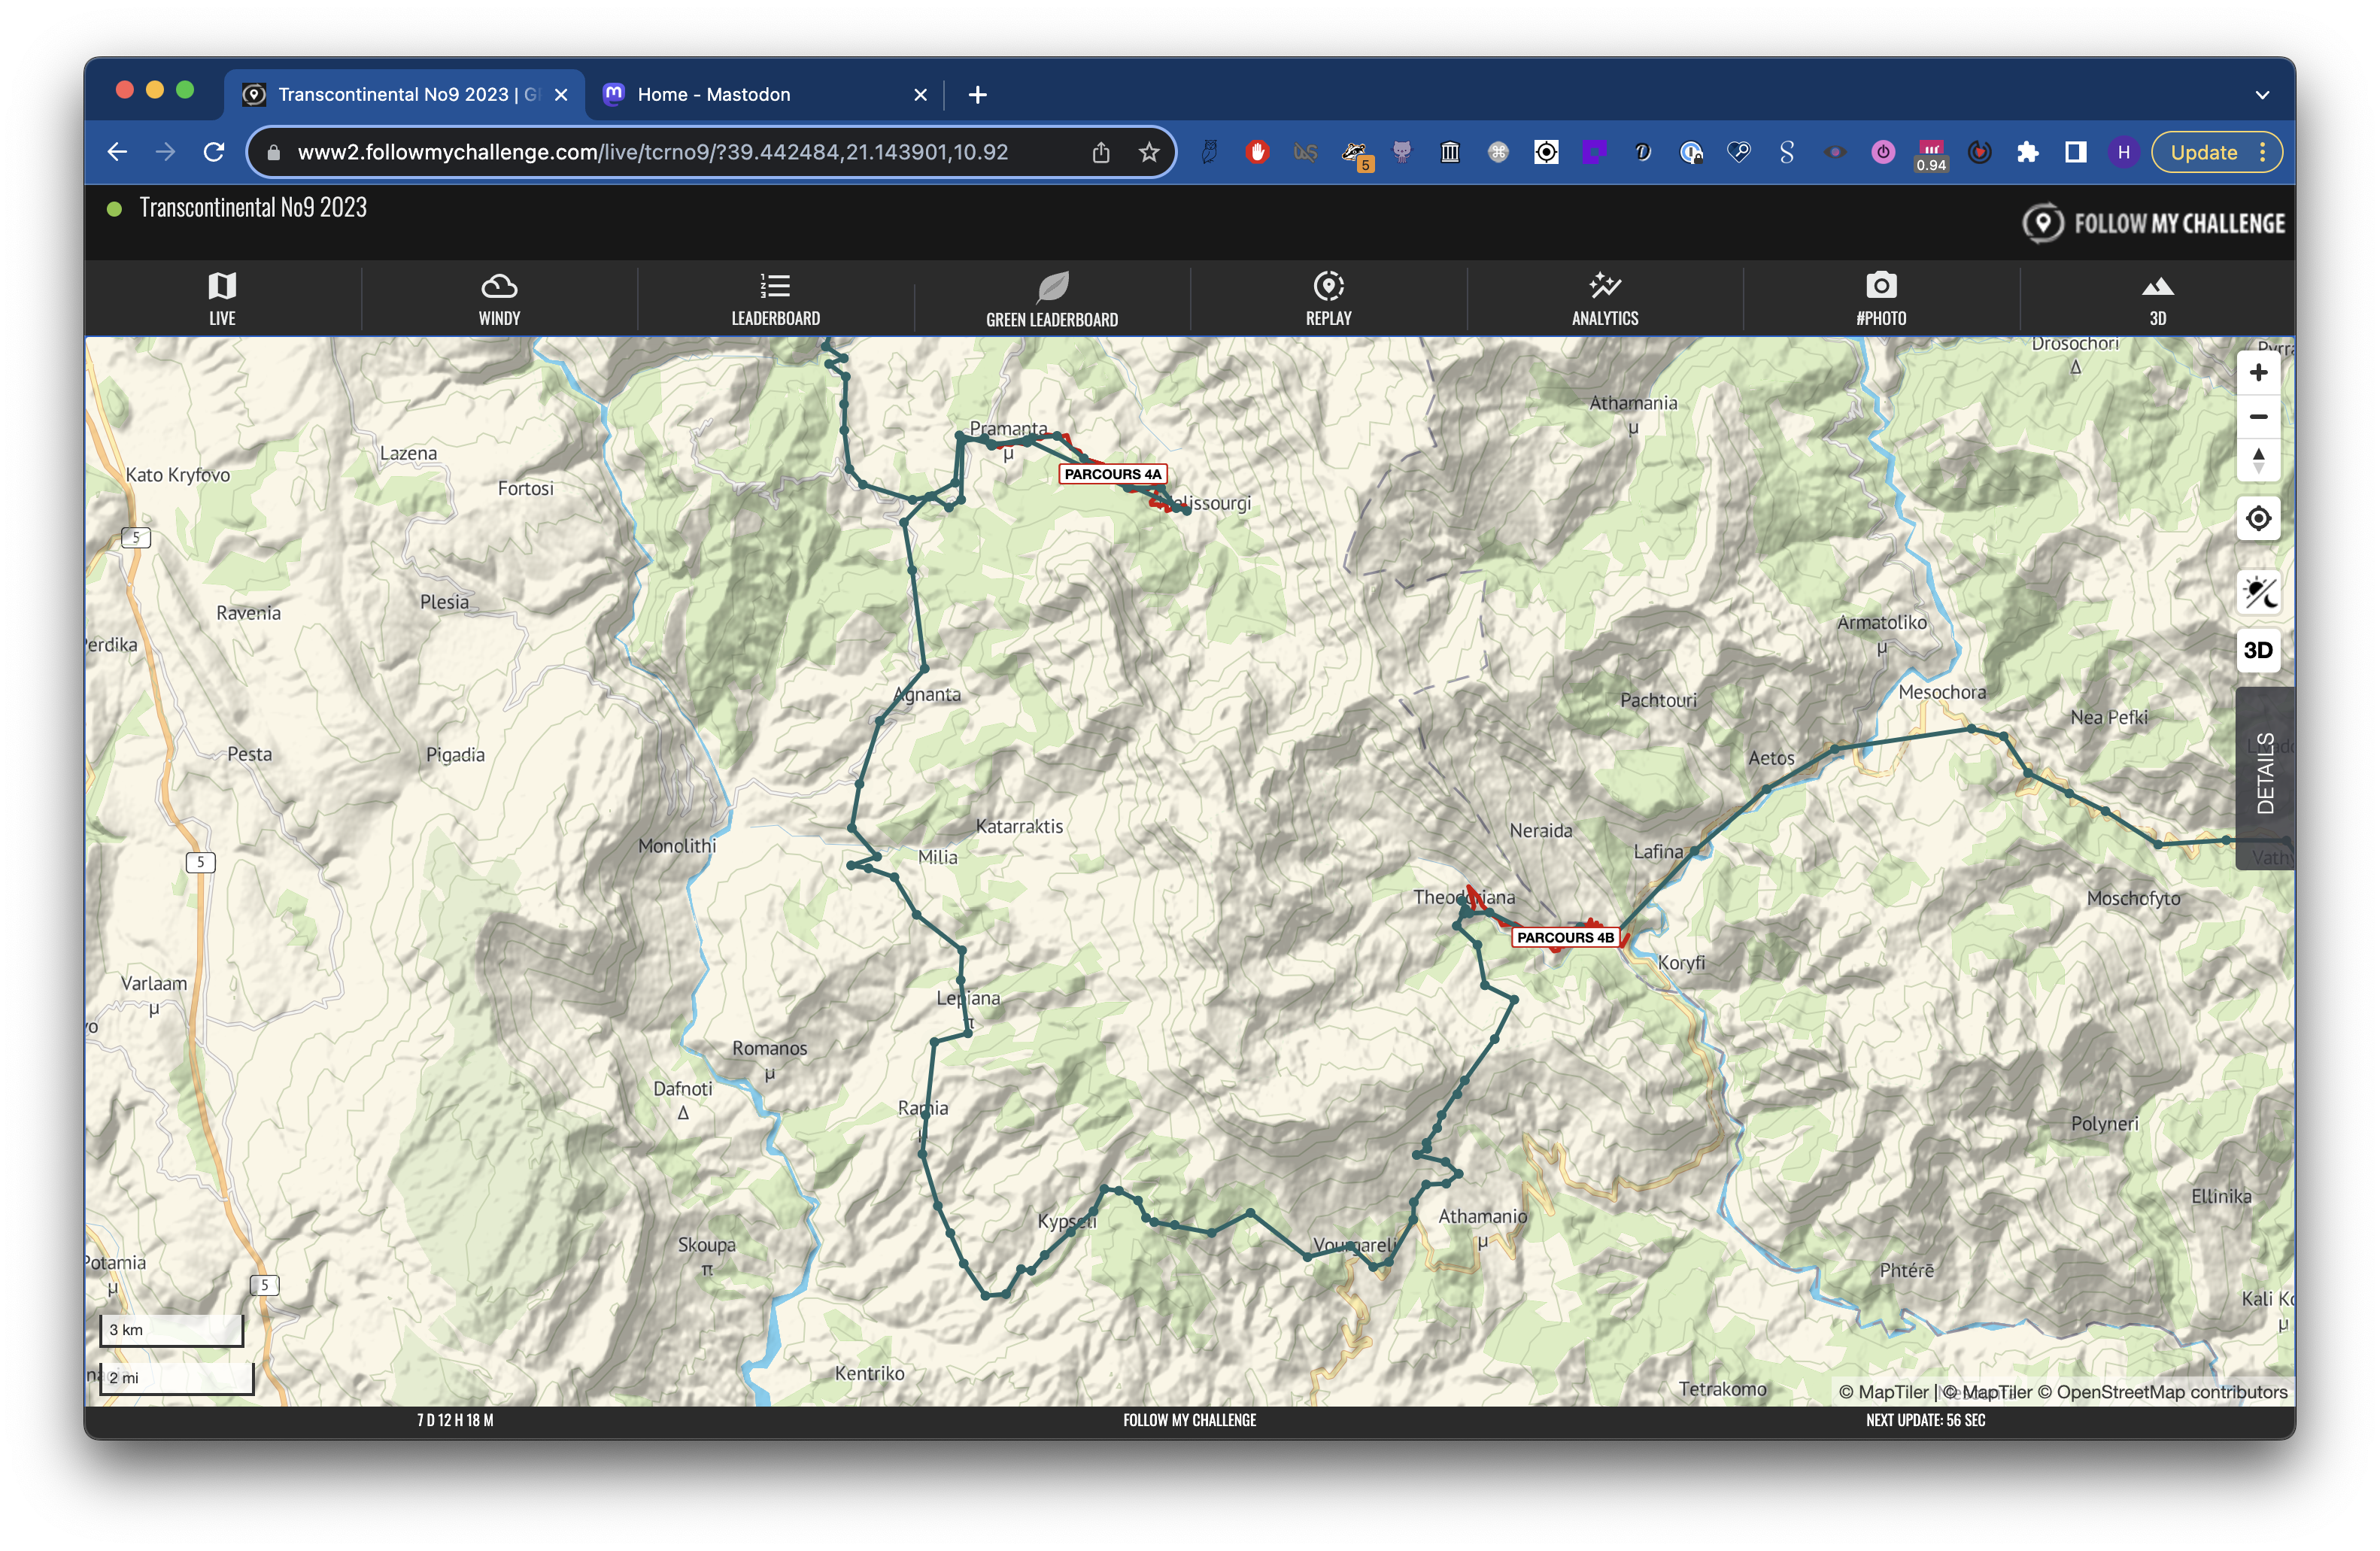The height and width of the screenshot is (1551, 2380).
Task: Click the PARCOURS 4B label
Action: click(1565, 937)
